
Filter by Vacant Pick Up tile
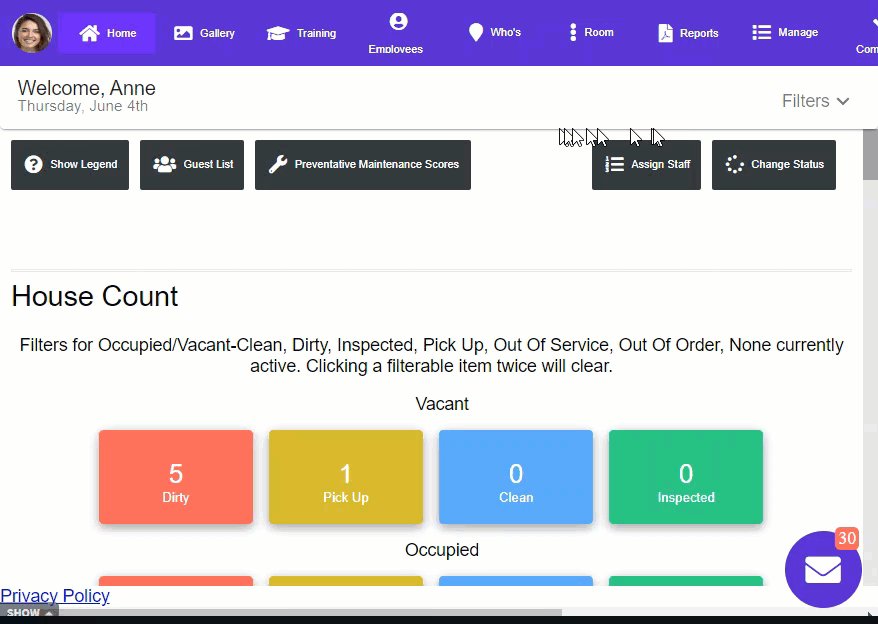[x=346, y=477]
